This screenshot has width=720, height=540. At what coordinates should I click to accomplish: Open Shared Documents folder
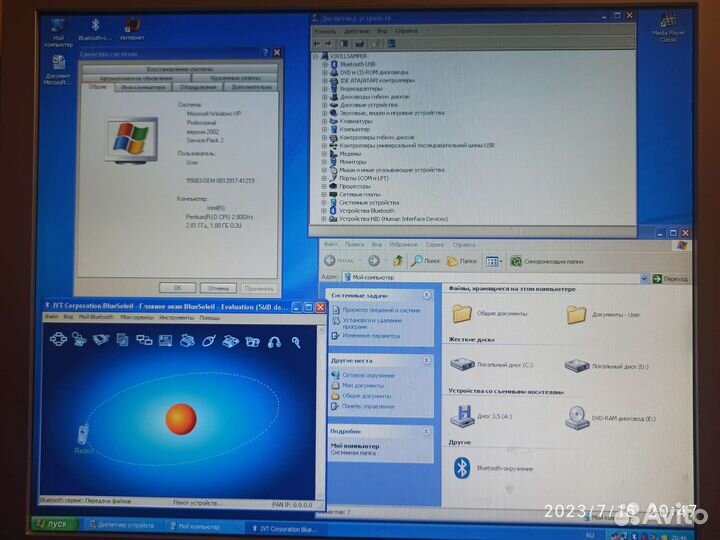click(489, 314)
